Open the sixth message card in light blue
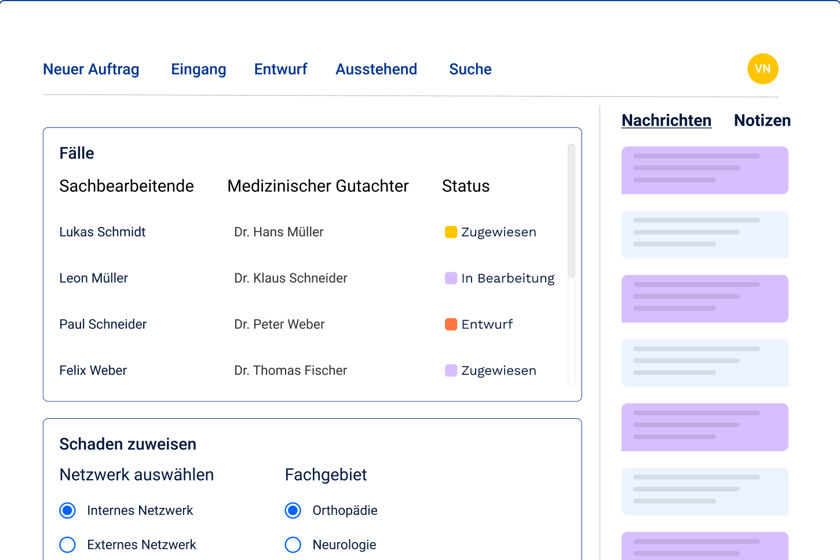The width and height of the screenshot is (840, 560). 704,491
